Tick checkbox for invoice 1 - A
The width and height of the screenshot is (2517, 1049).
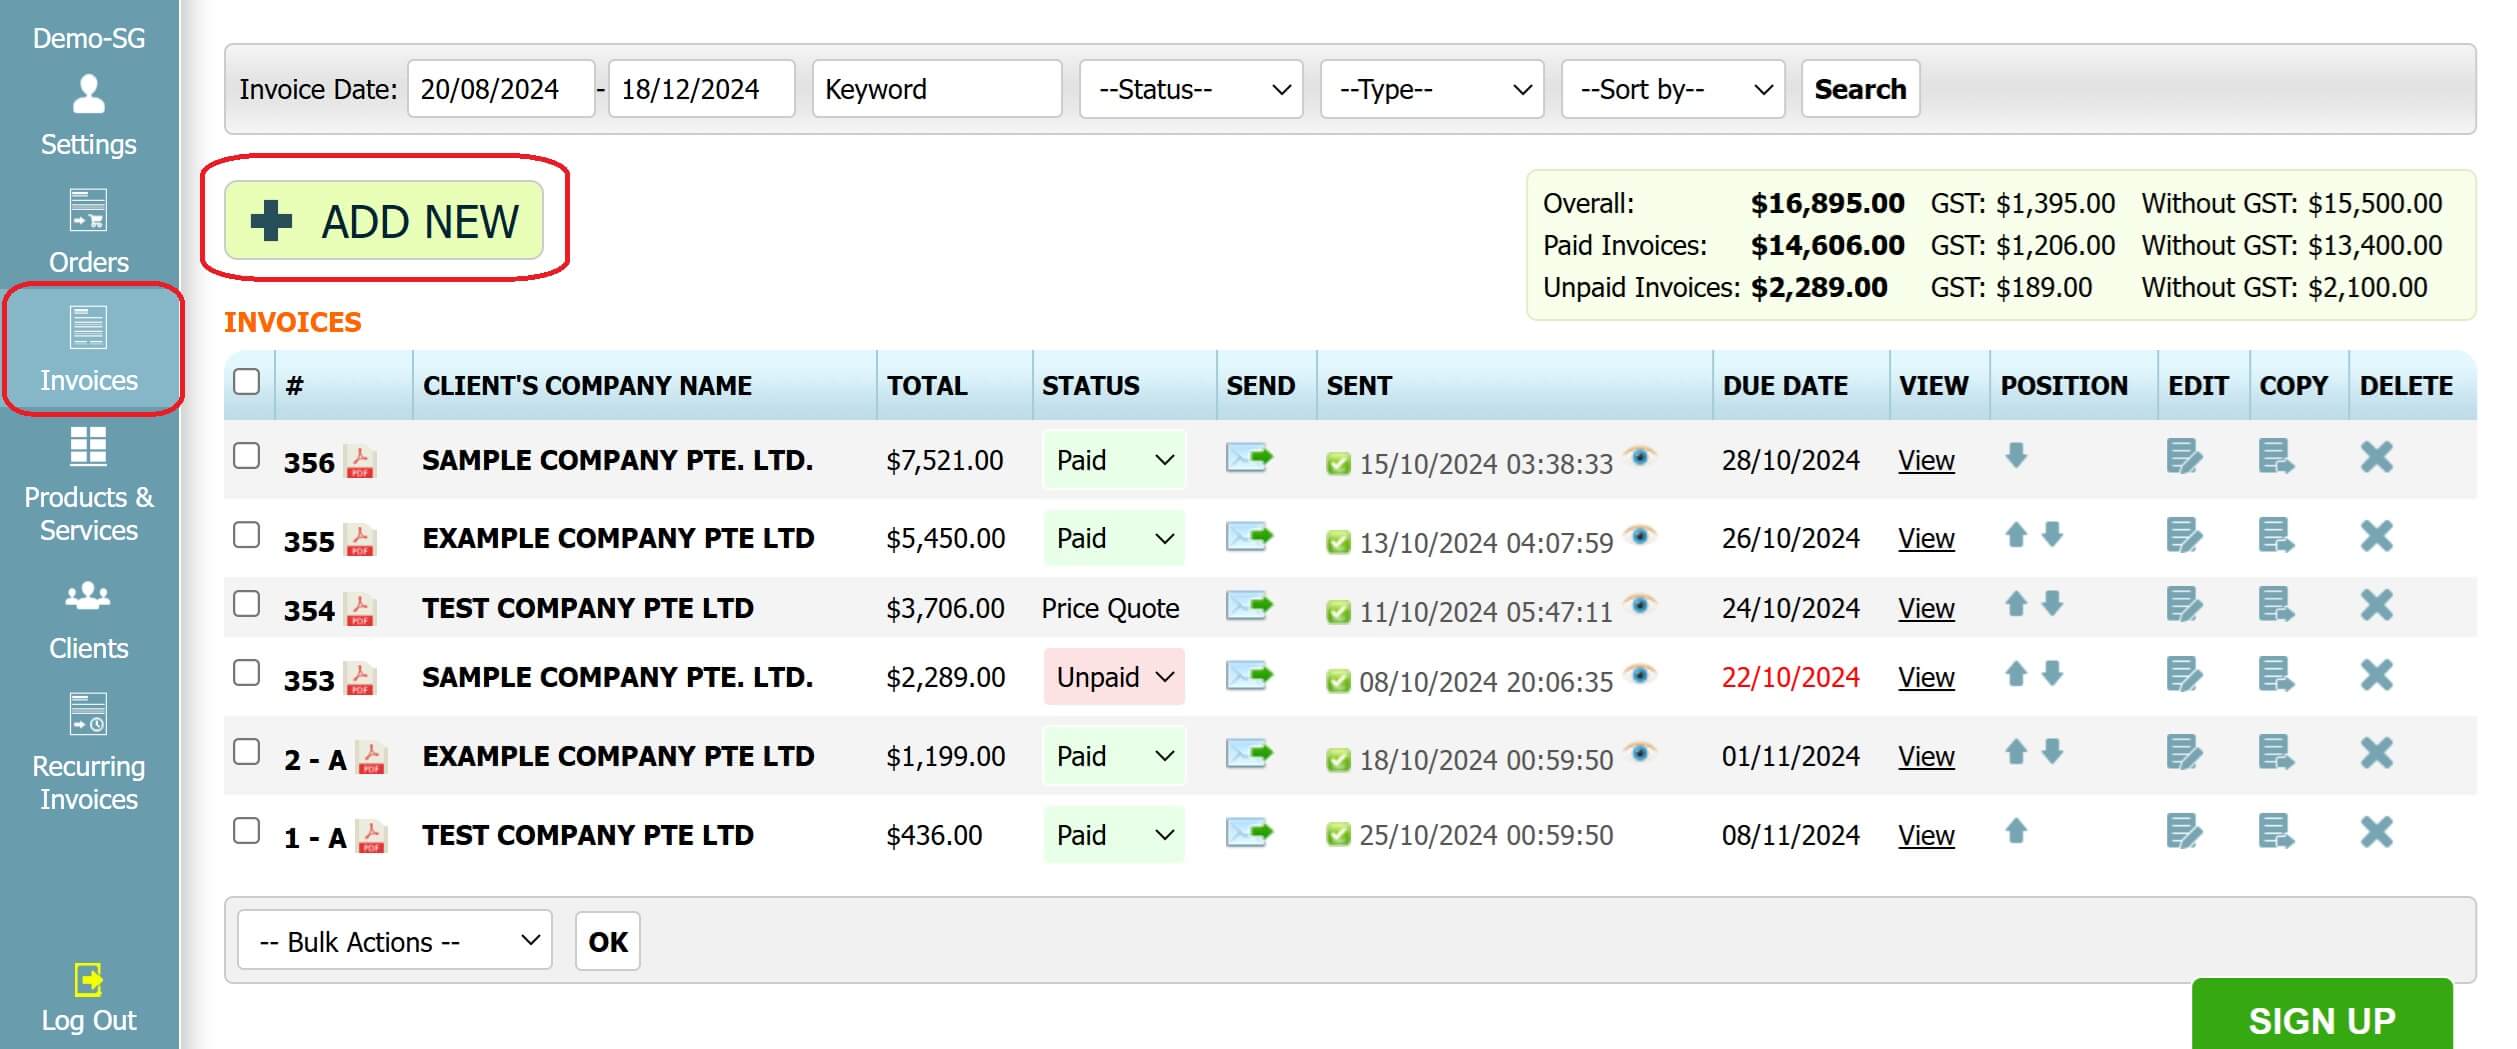coord(246,831)
